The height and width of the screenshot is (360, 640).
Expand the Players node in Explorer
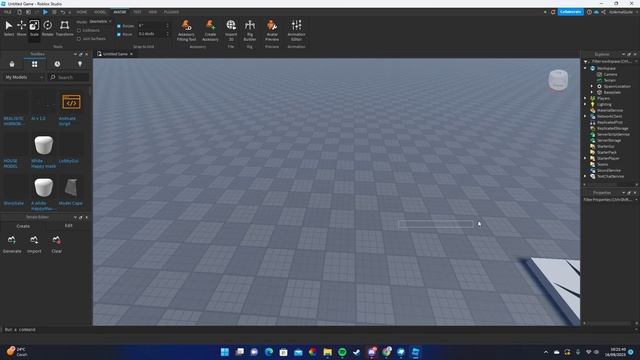[585, 98]
